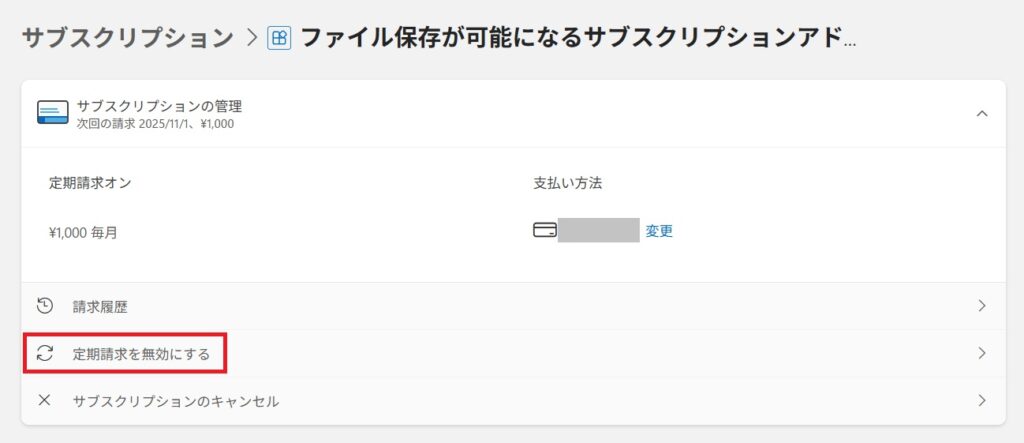1024x443 pixels.
Task: Disable recurring billing via 定期請求を無効にする
Action: tap(141, 354)
